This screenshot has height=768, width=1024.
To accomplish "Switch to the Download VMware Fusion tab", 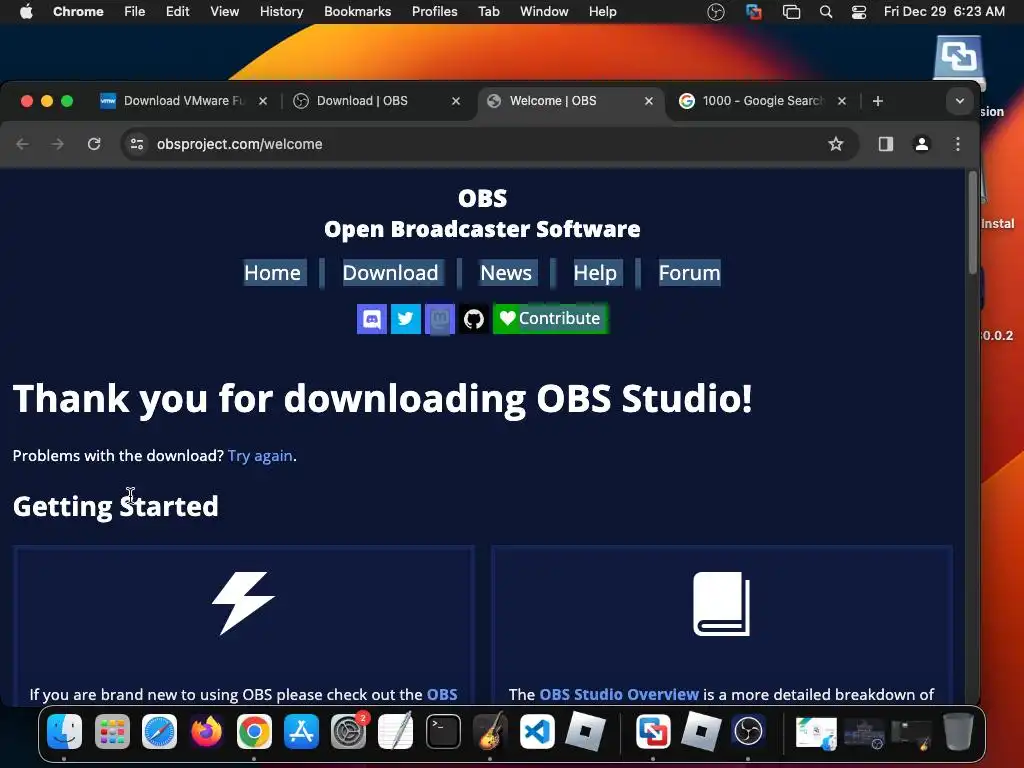I will pyautogui.click(x=184, y=101).
